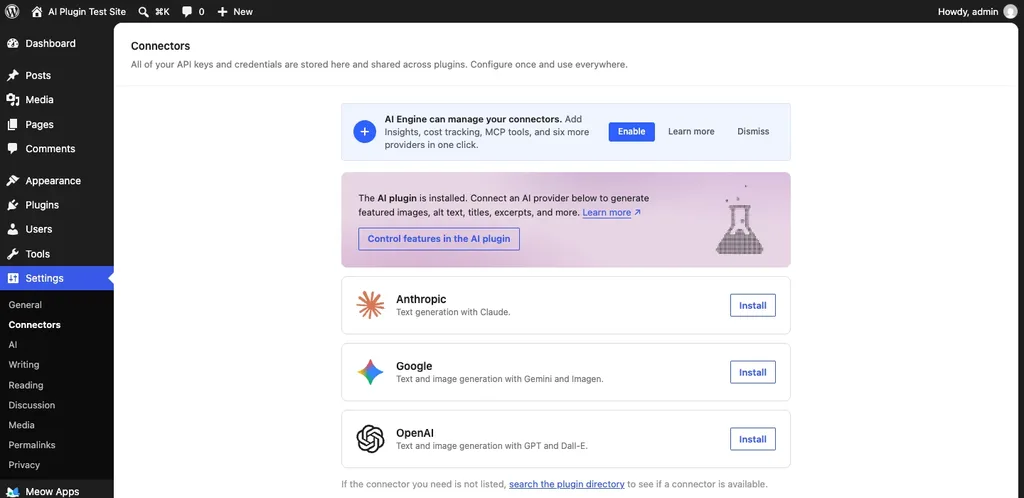Click the WordPress logo icon
Viewport: 1024px width, 498px height.
[x=12, y=11]
